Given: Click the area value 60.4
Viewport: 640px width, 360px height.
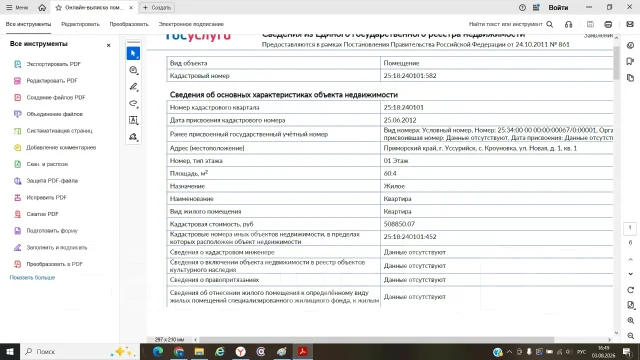Looking at the screenshot, I should 390,173.
